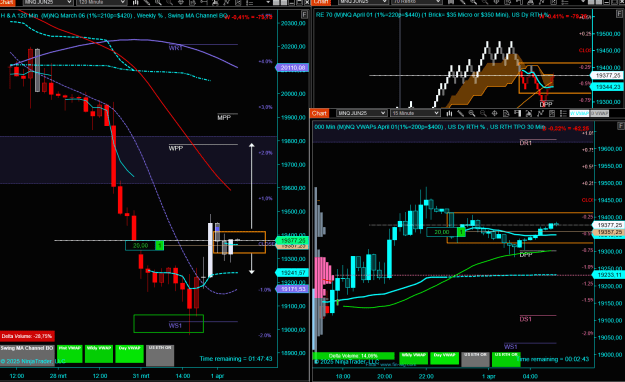
Task: Click the RE 70 chart title text
Action: pyautogui.click(x=432, y=15)
